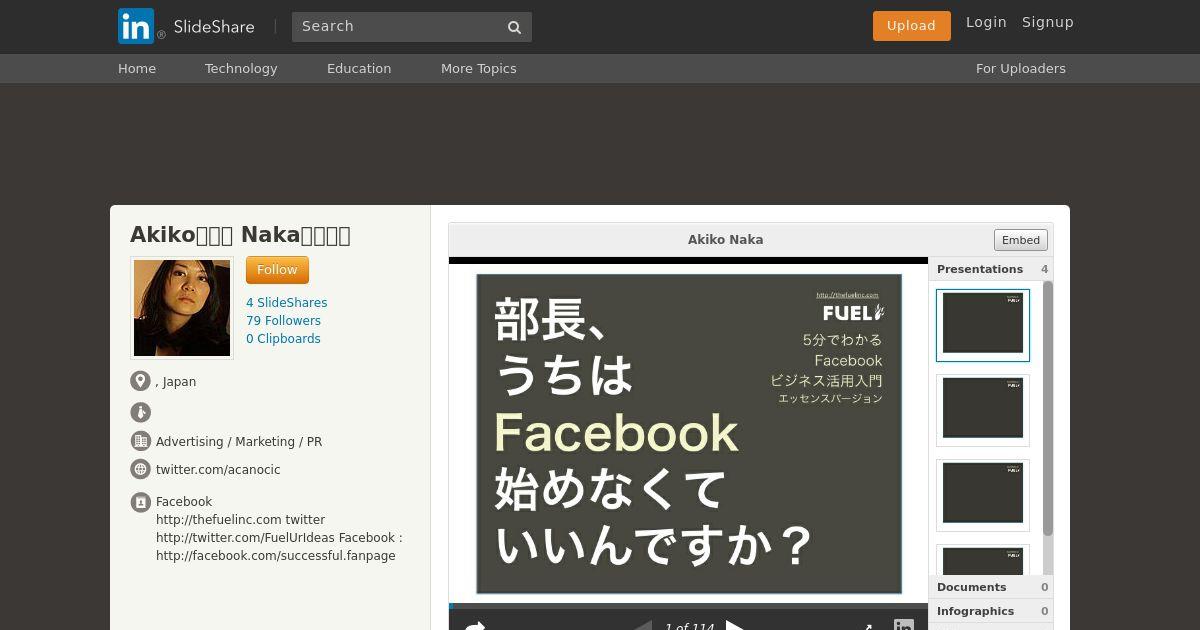Open the For Uploaders menu item

1021,68
